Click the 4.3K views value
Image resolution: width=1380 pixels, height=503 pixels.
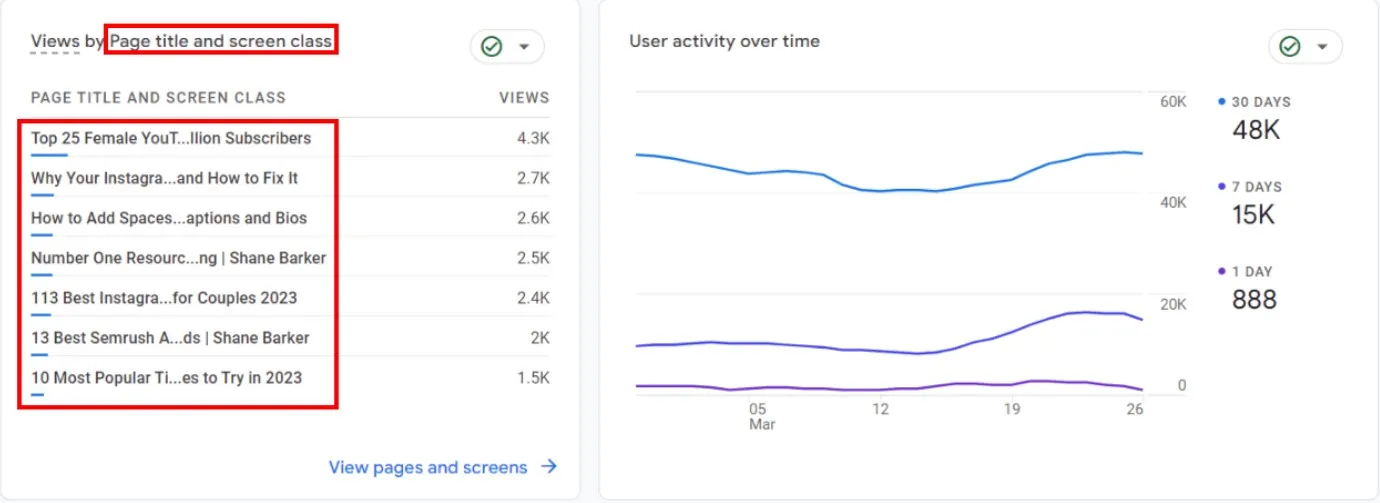click(533, 138)
